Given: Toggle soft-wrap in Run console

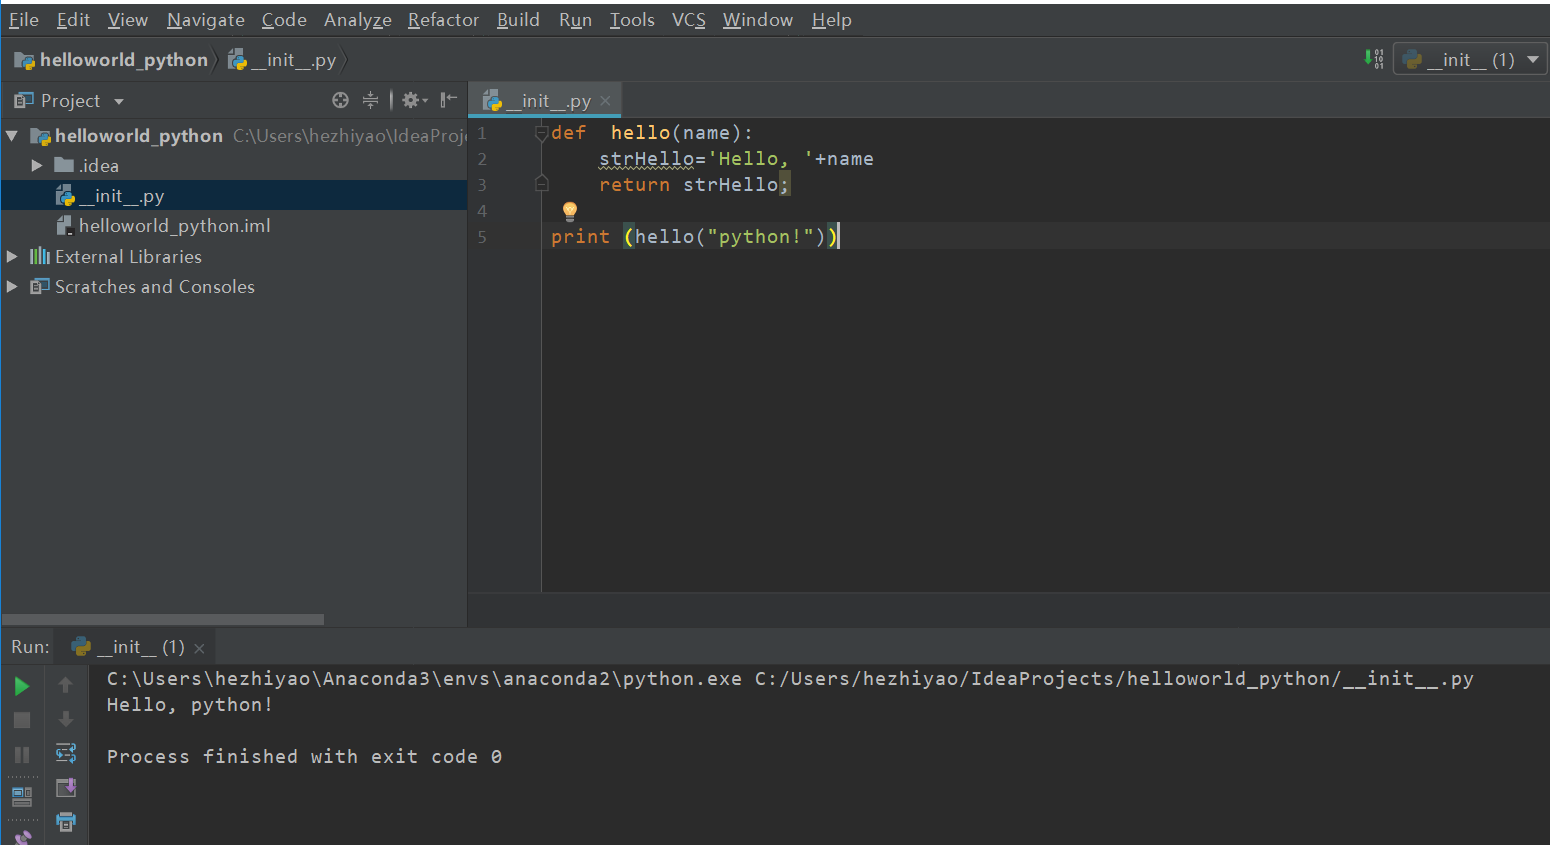Looking at the screenshot, I should [x=66, y=753].
